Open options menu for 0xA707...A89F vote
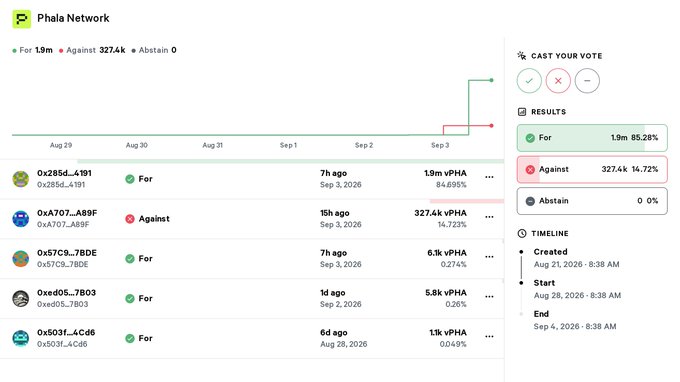Viewport: 680px width, 382px height. pos(489,217)
